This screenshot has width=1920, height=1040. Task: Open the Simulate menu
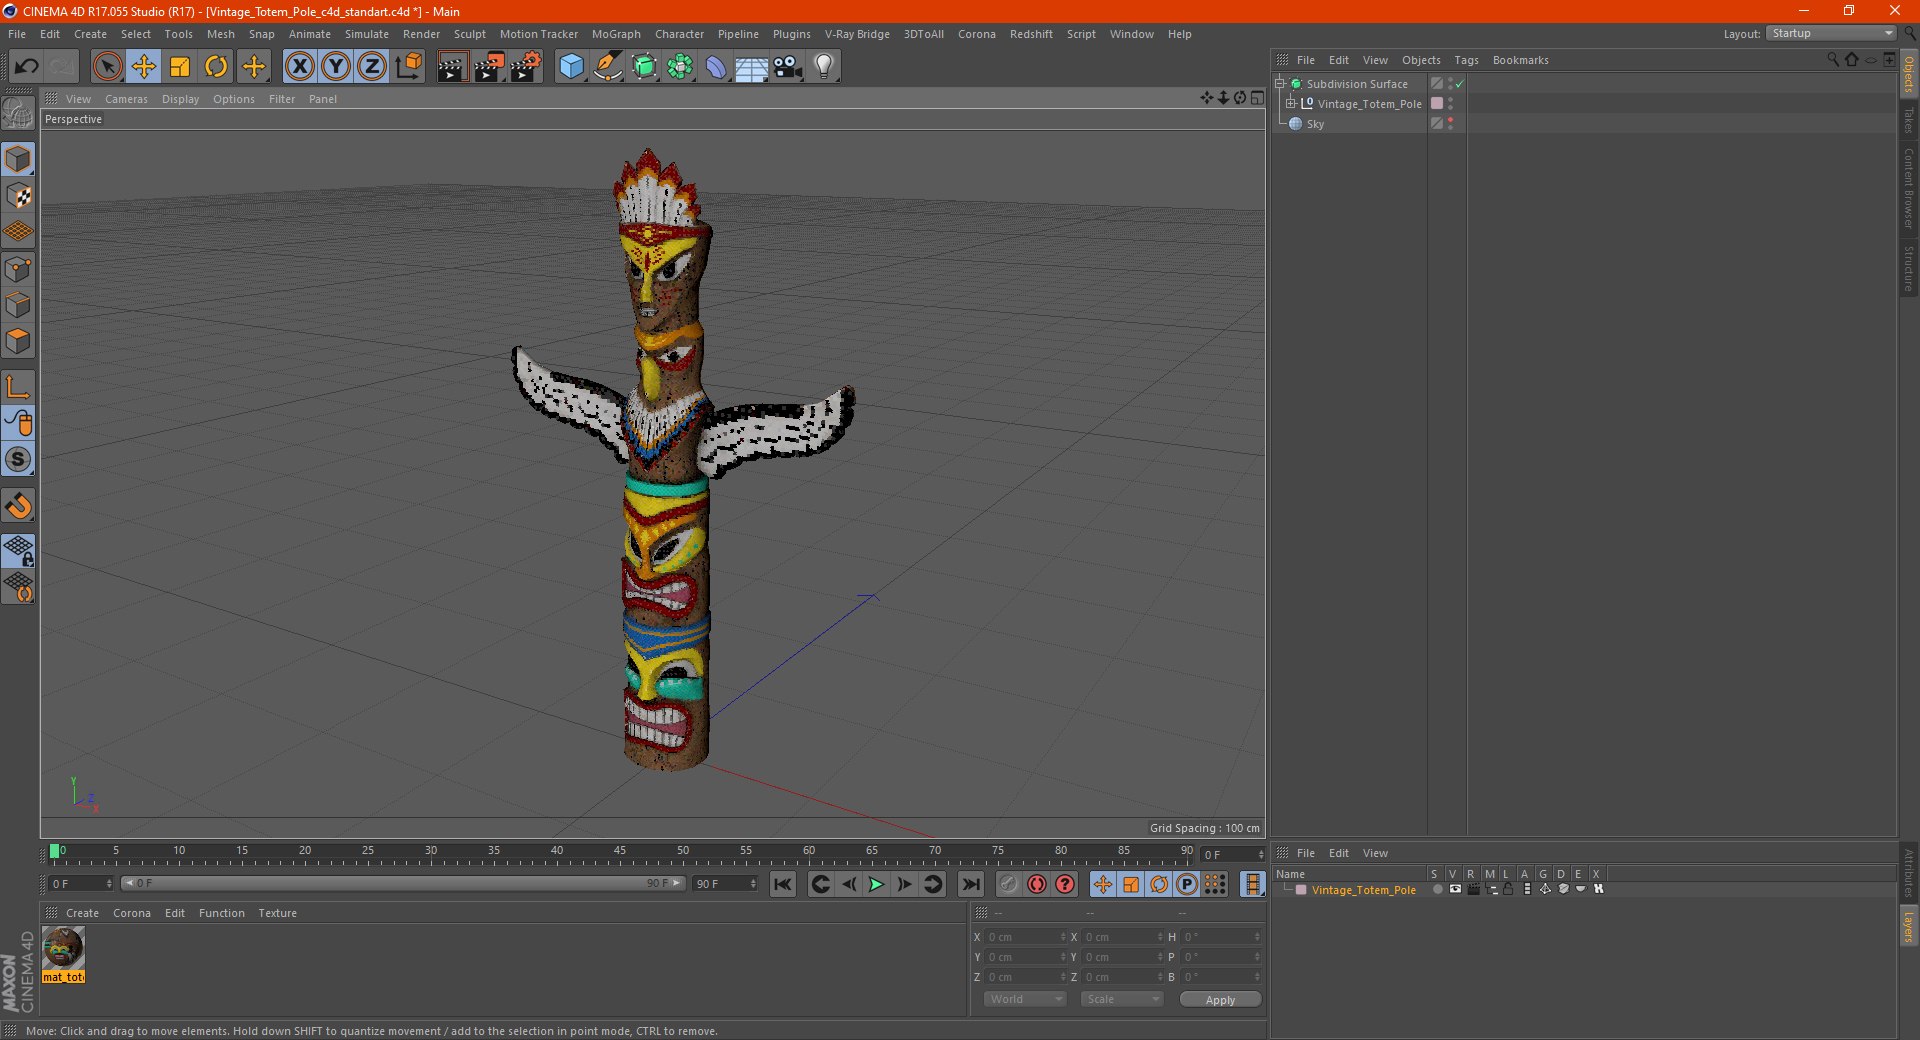[367, 34]
